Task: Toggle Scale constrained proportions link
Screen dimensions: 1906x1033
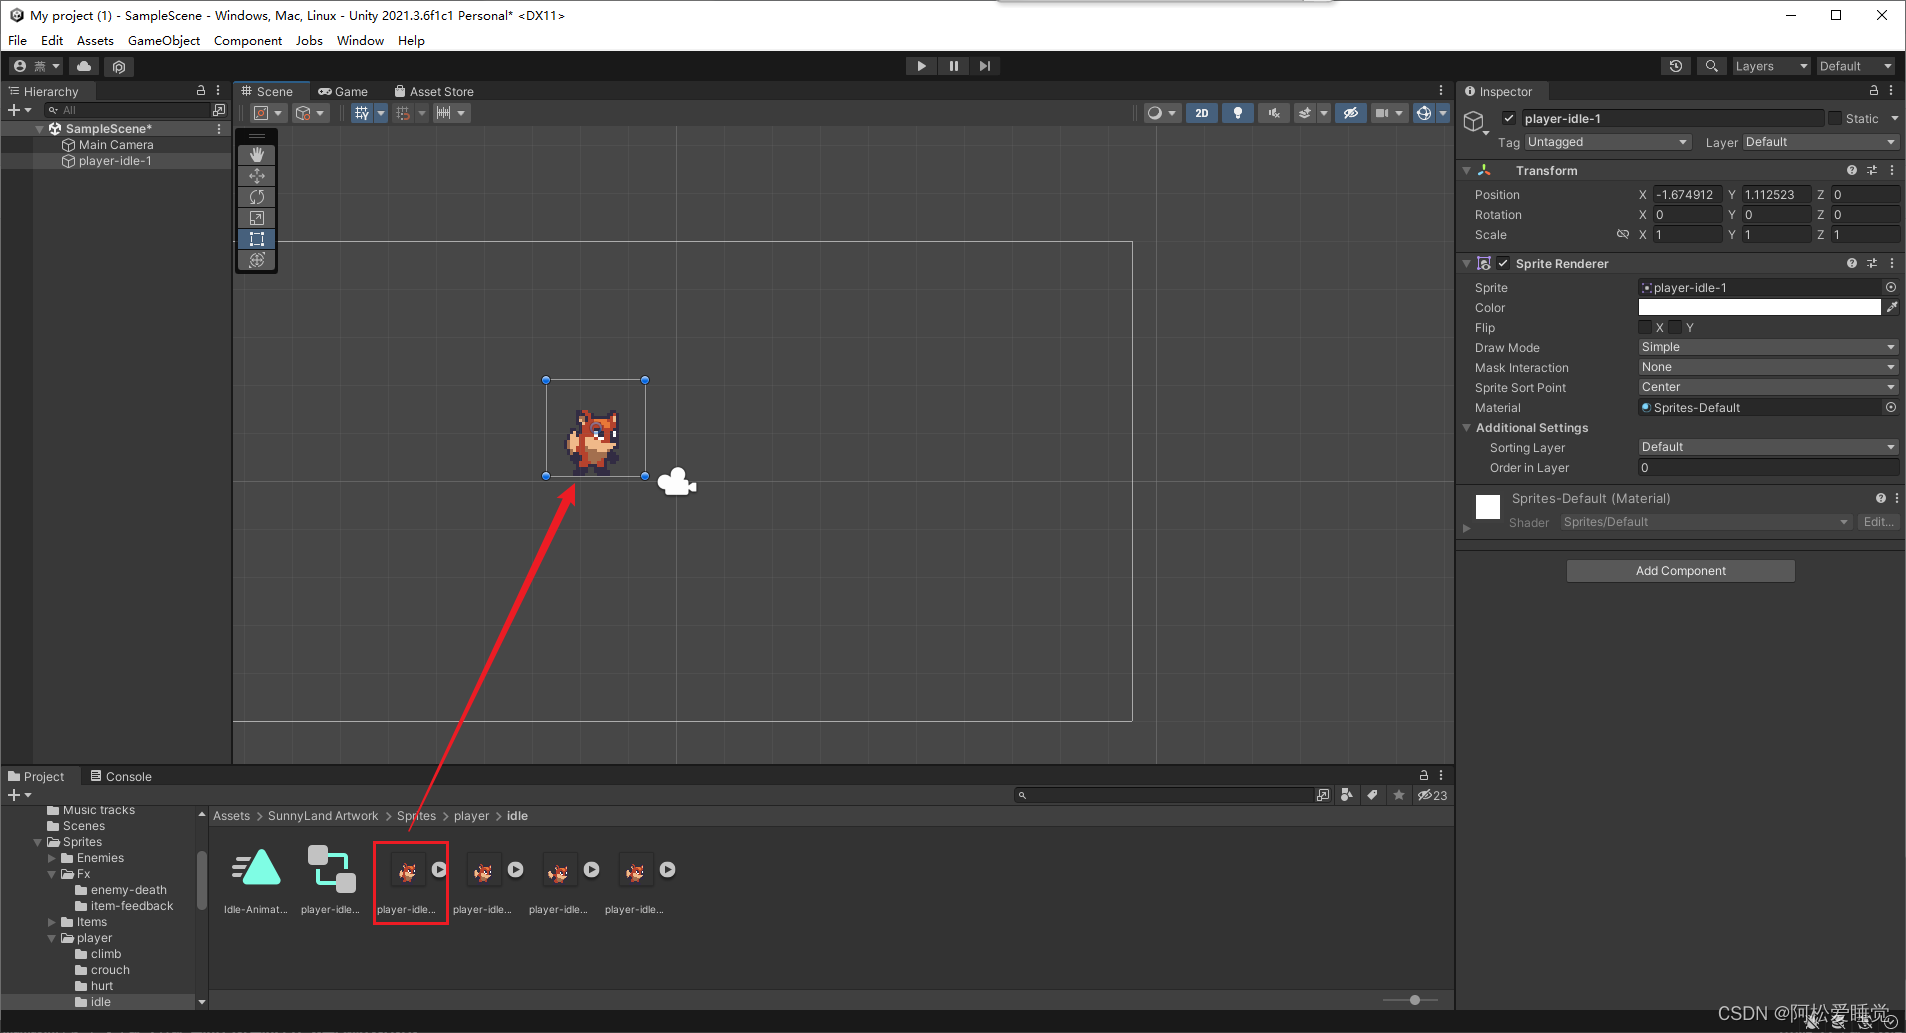Action: pyautogui.click(x=1623, y=235)
